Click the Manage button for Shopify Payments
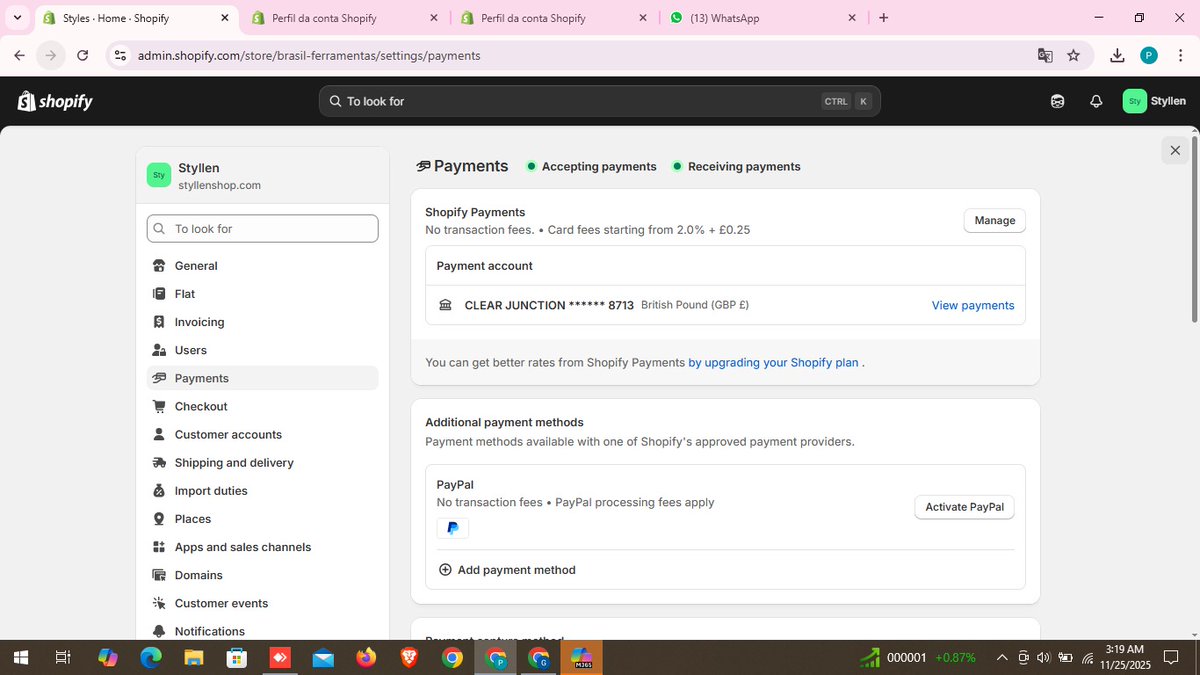The width and height of the screenshot is (1200, 675). 994,220
